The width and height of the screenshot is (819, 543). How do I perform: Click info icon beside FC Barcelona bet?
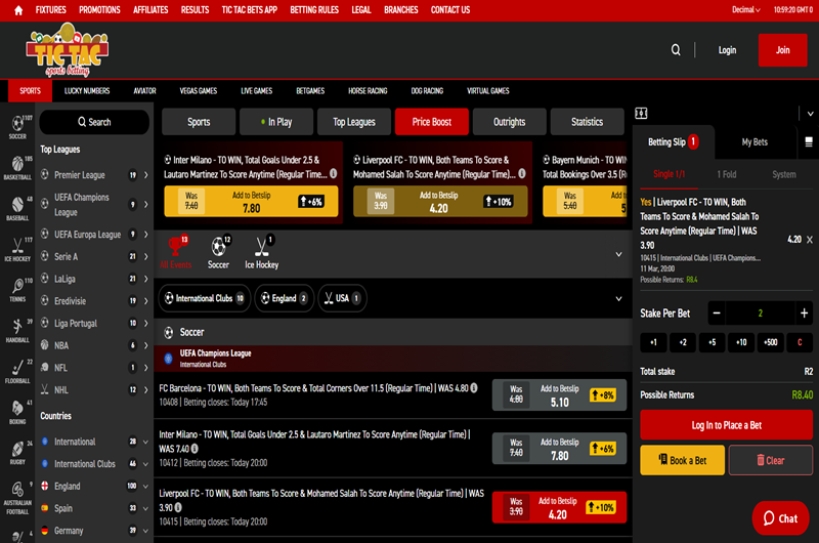[474, 388]
